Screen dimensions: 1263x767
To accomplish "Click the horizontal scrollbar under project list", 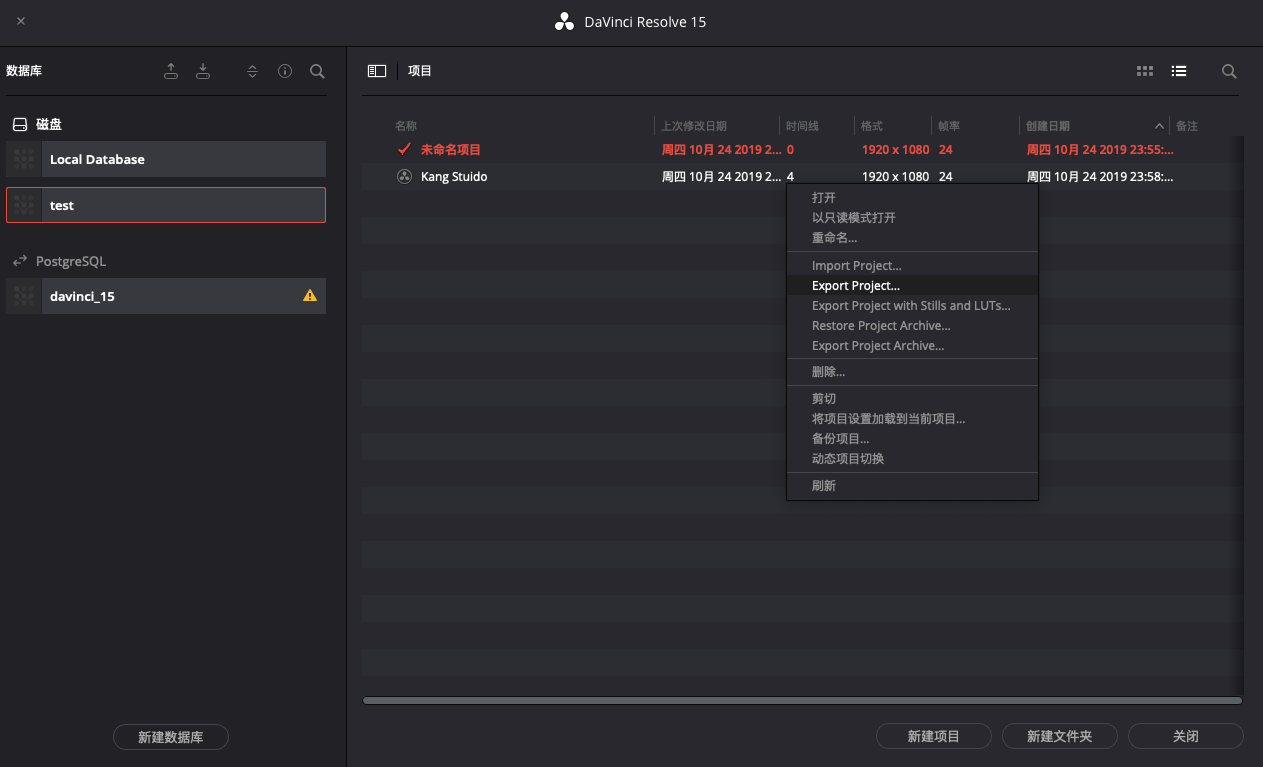I will tap(802, 701).
